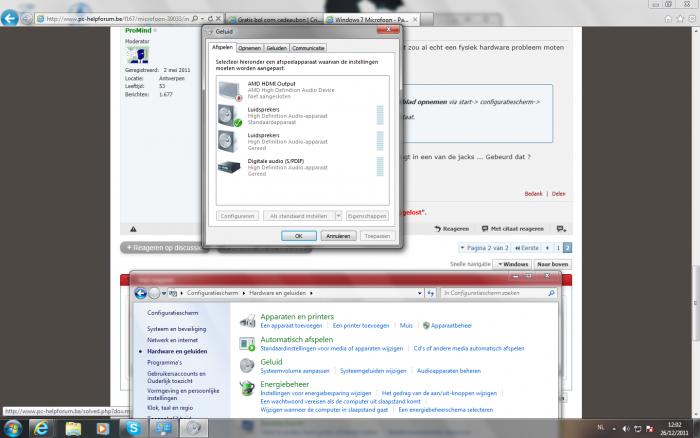Open the Windows quick navigation dropdown

coord(513,264)
